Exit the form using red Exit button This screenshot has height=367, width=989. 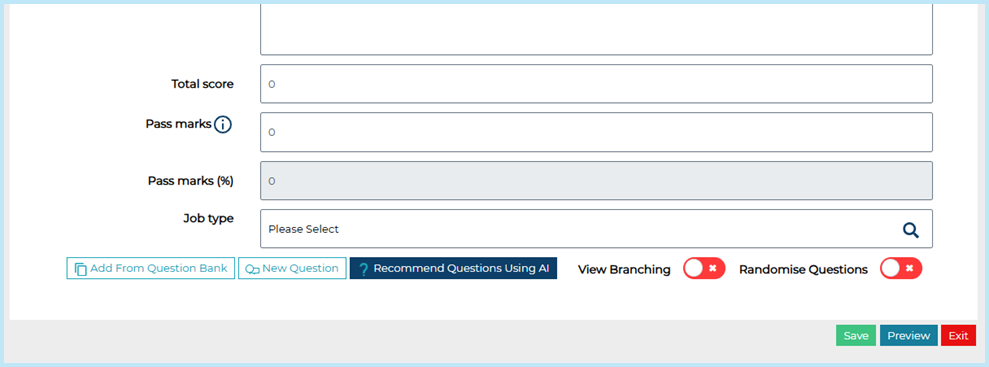[958, 335]
